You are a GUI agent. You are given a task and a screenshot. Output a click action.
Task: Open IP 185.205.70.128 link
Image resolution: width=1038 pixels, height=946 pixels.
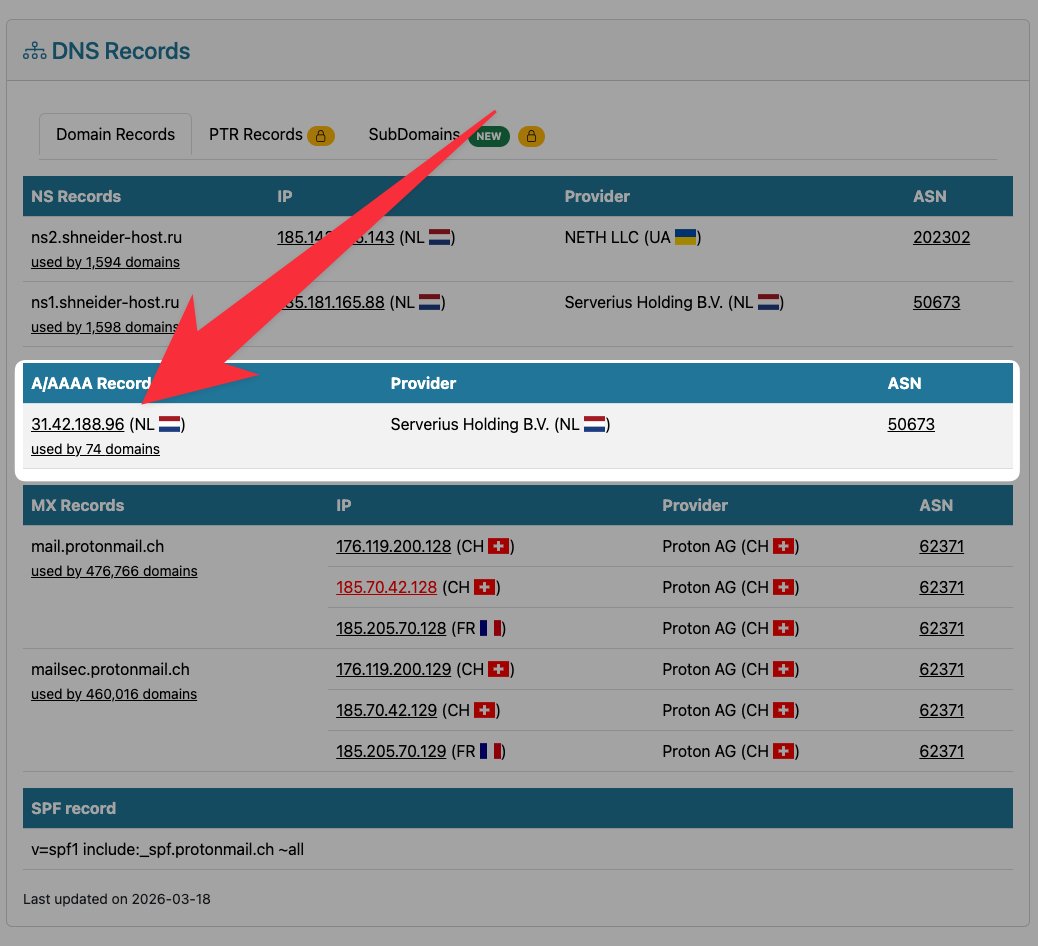[391, 628]
